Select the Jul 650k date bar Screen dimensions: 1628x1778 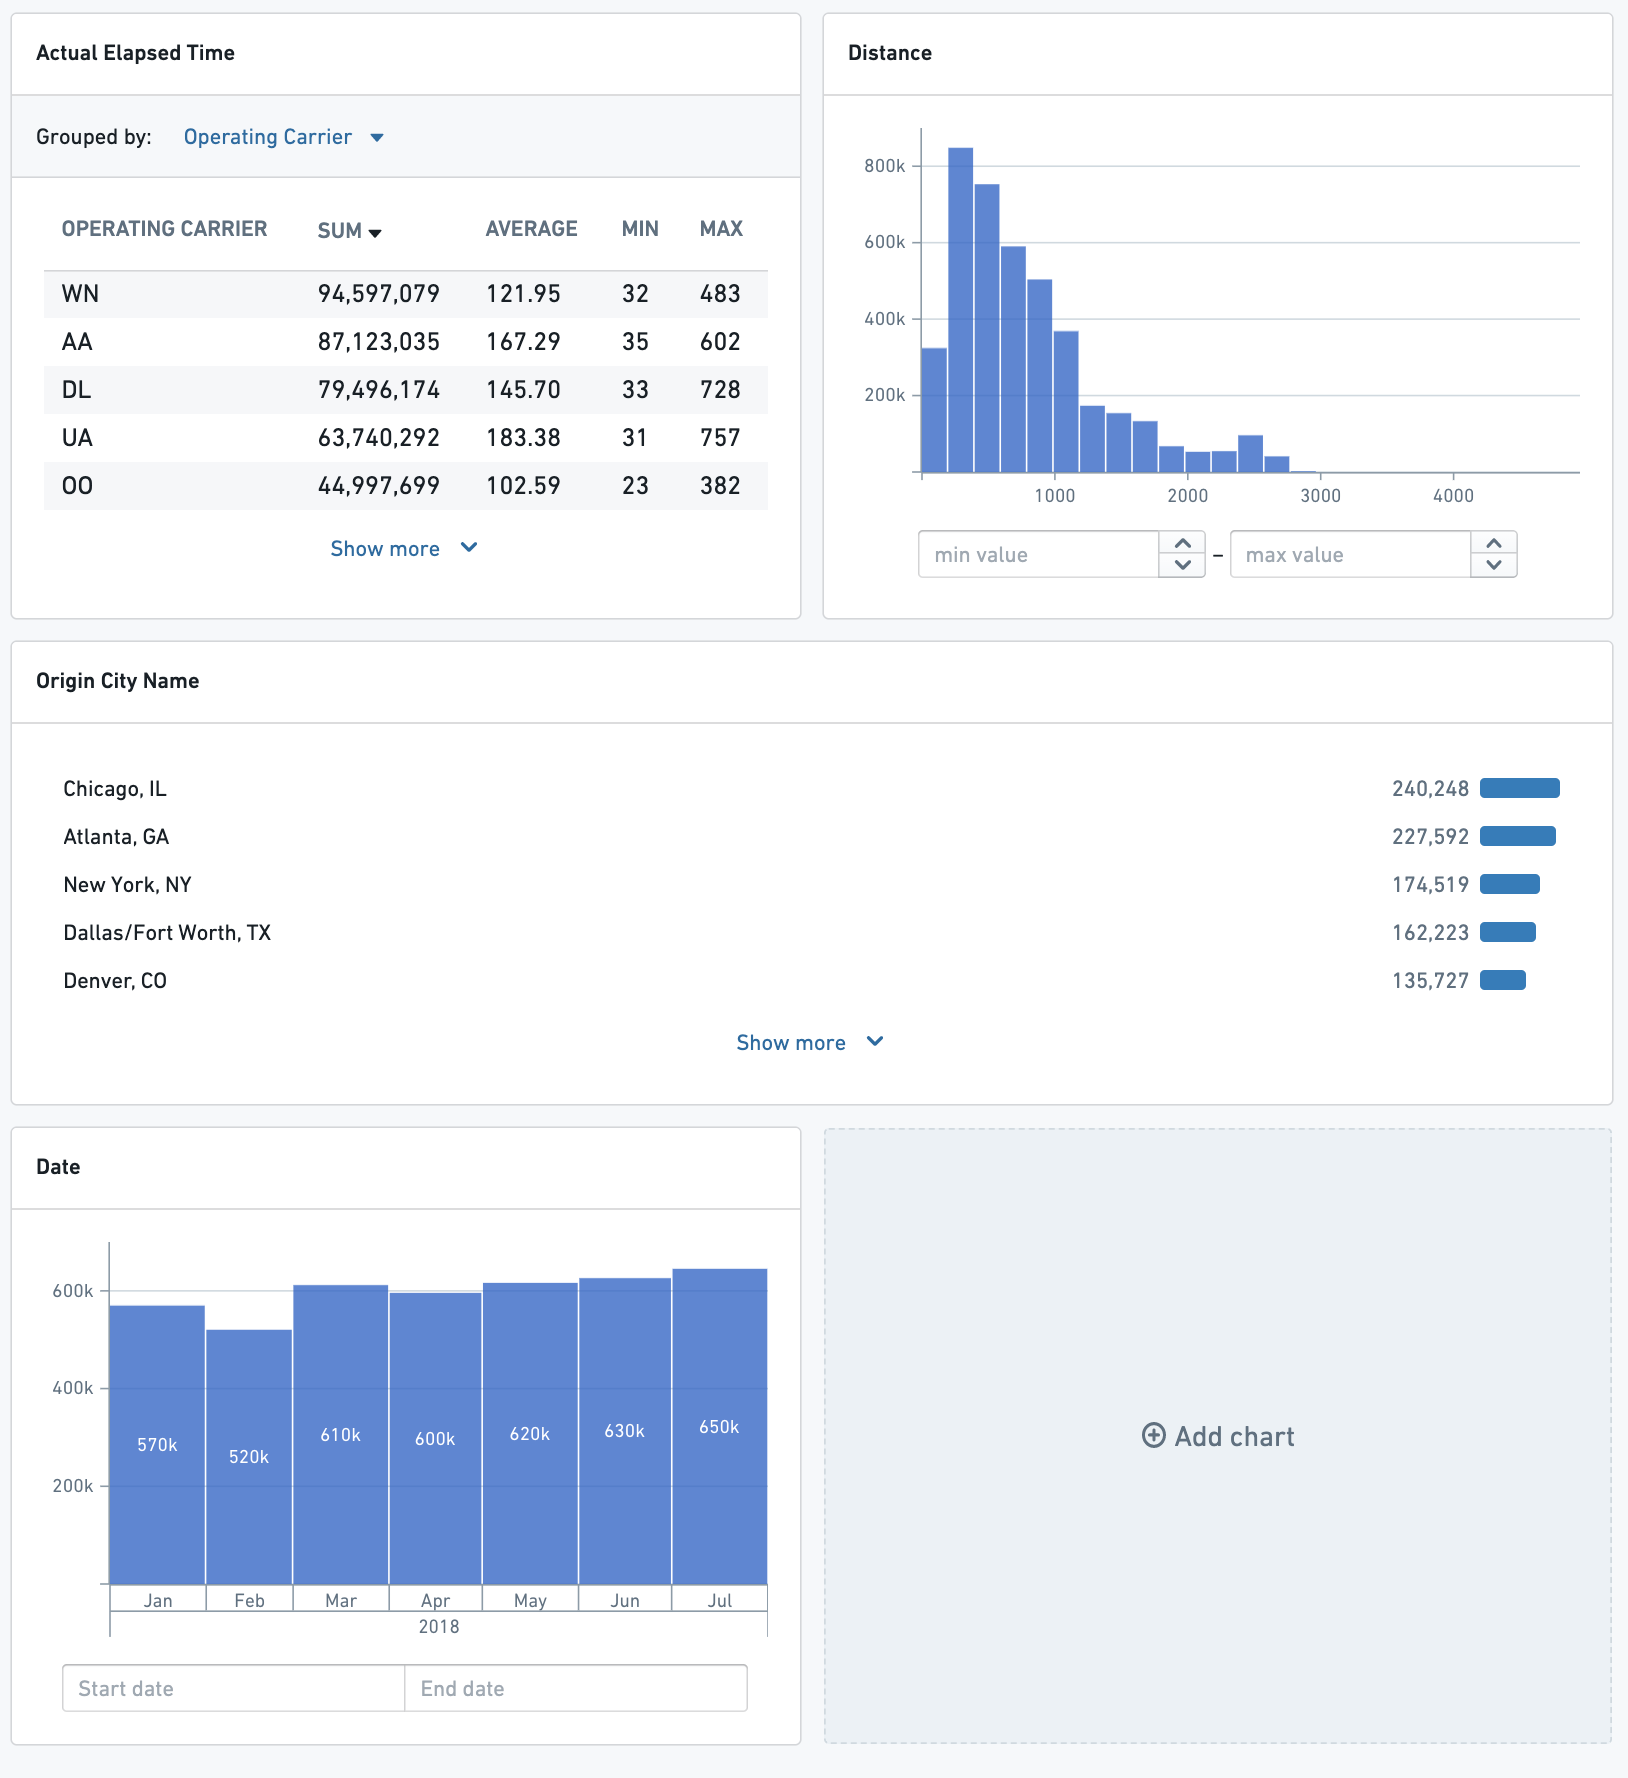coord(720,1427)
